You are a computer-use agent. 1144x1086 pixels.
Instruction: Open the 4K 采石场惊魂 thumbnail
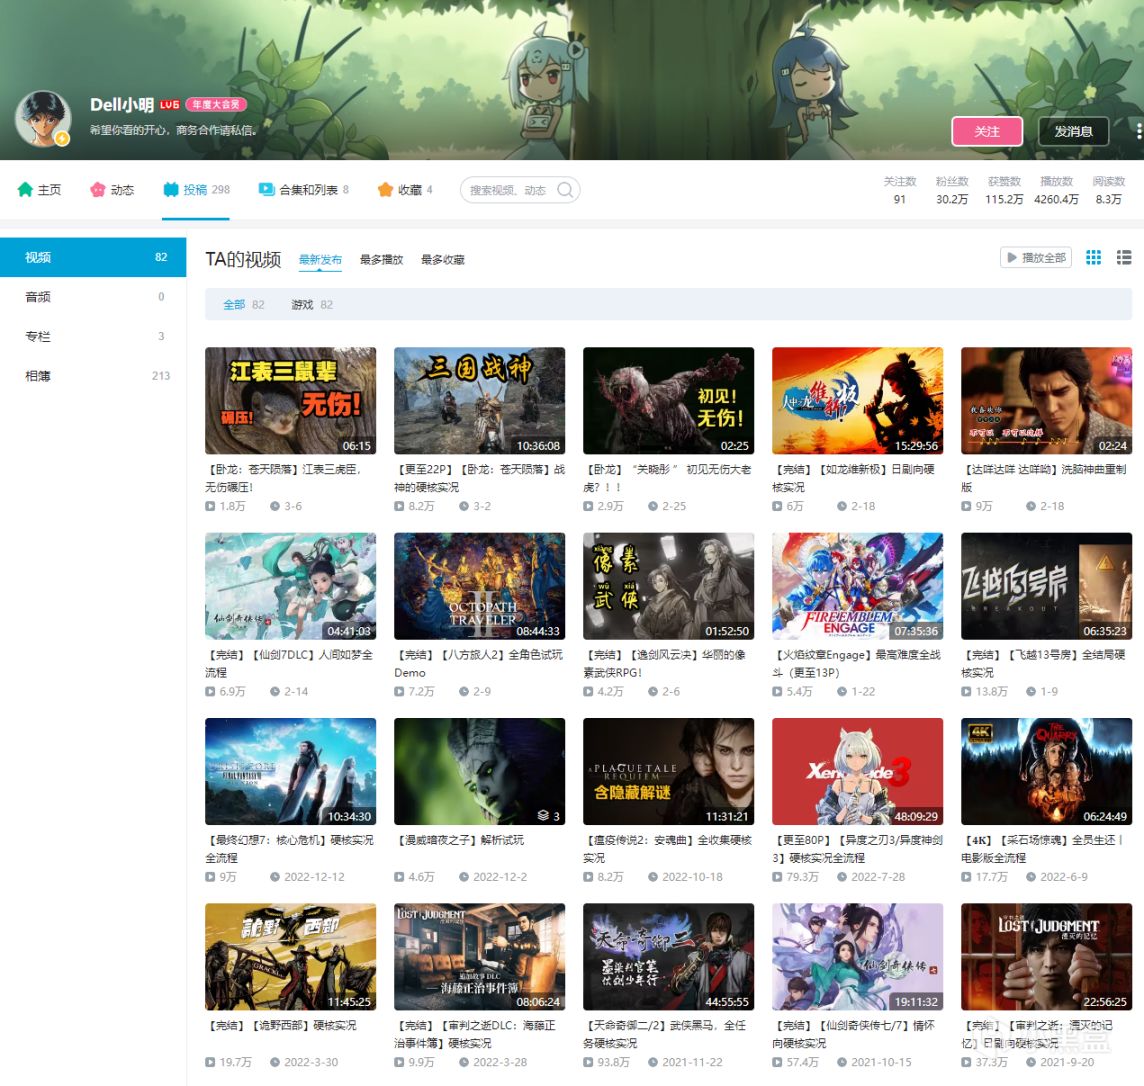point(1046,772)
